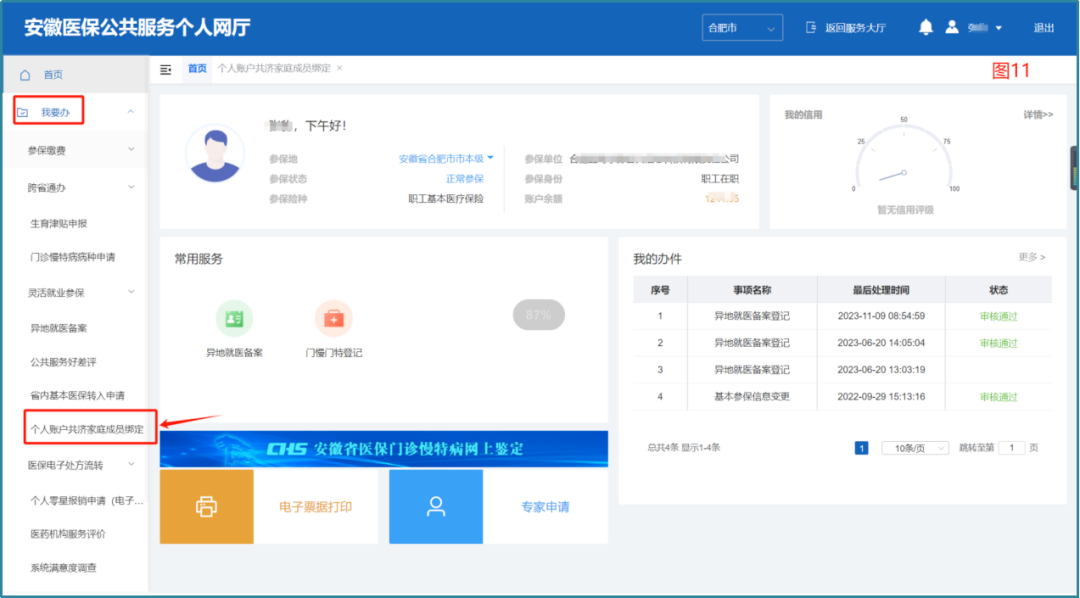
Task: Select 异地就医备案 in the sidebar menu
Action: pos(59,329)
